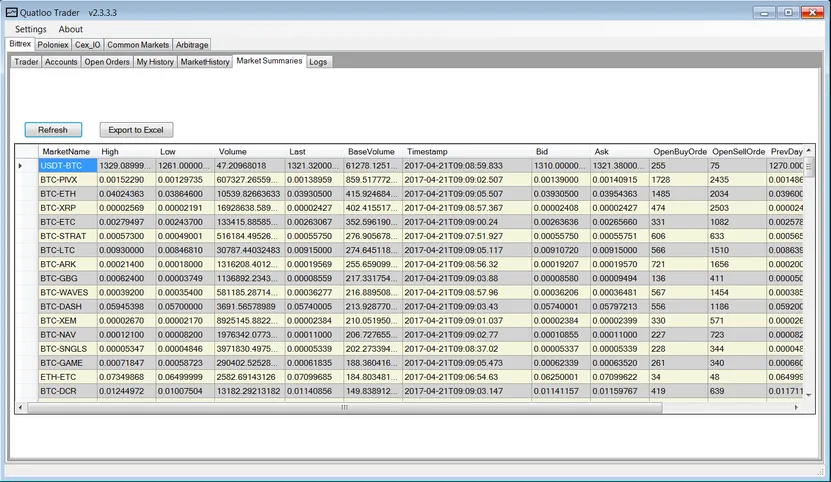Open the Logs sub-tab
Viewport: 831px width, 482px height.
tap(318, 62)
